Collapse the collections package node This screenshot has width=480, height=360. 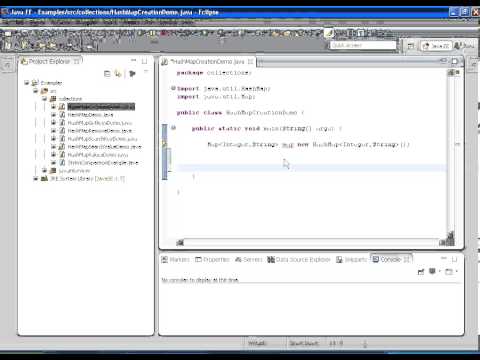[x=45, y=99]
